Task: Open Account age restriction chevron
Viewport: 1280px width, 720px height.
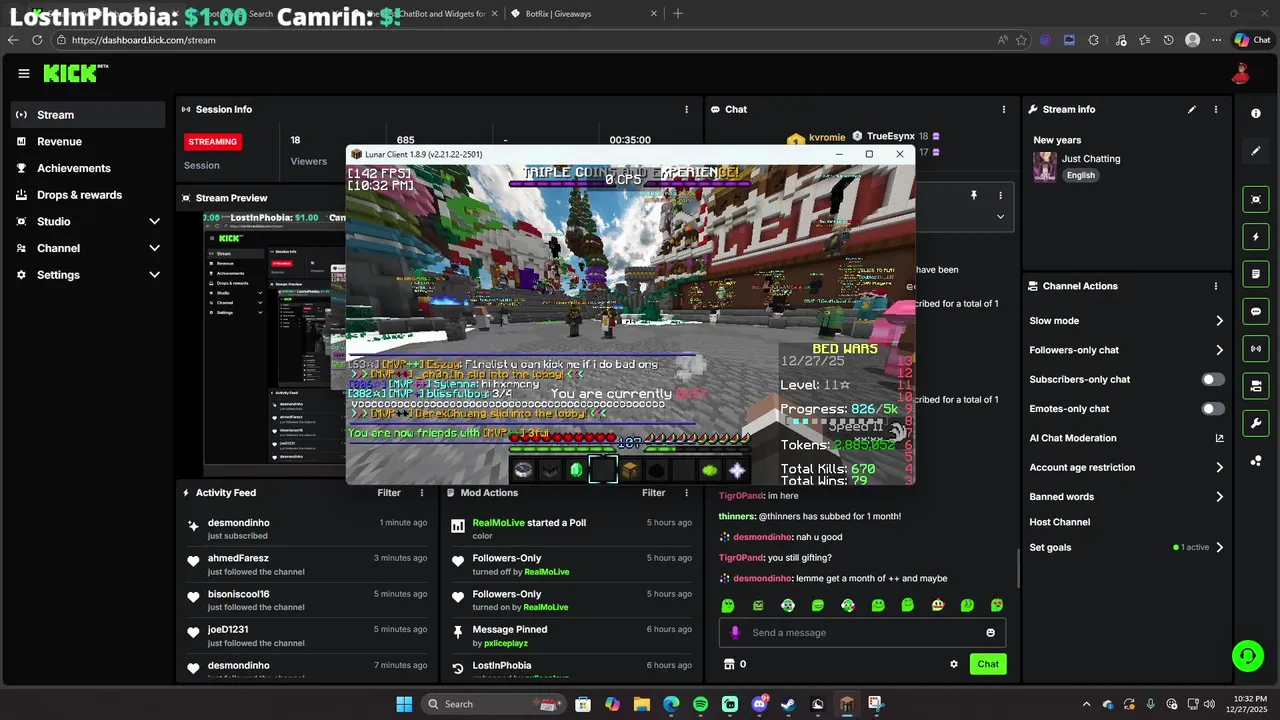Action: coord(1219,467)
